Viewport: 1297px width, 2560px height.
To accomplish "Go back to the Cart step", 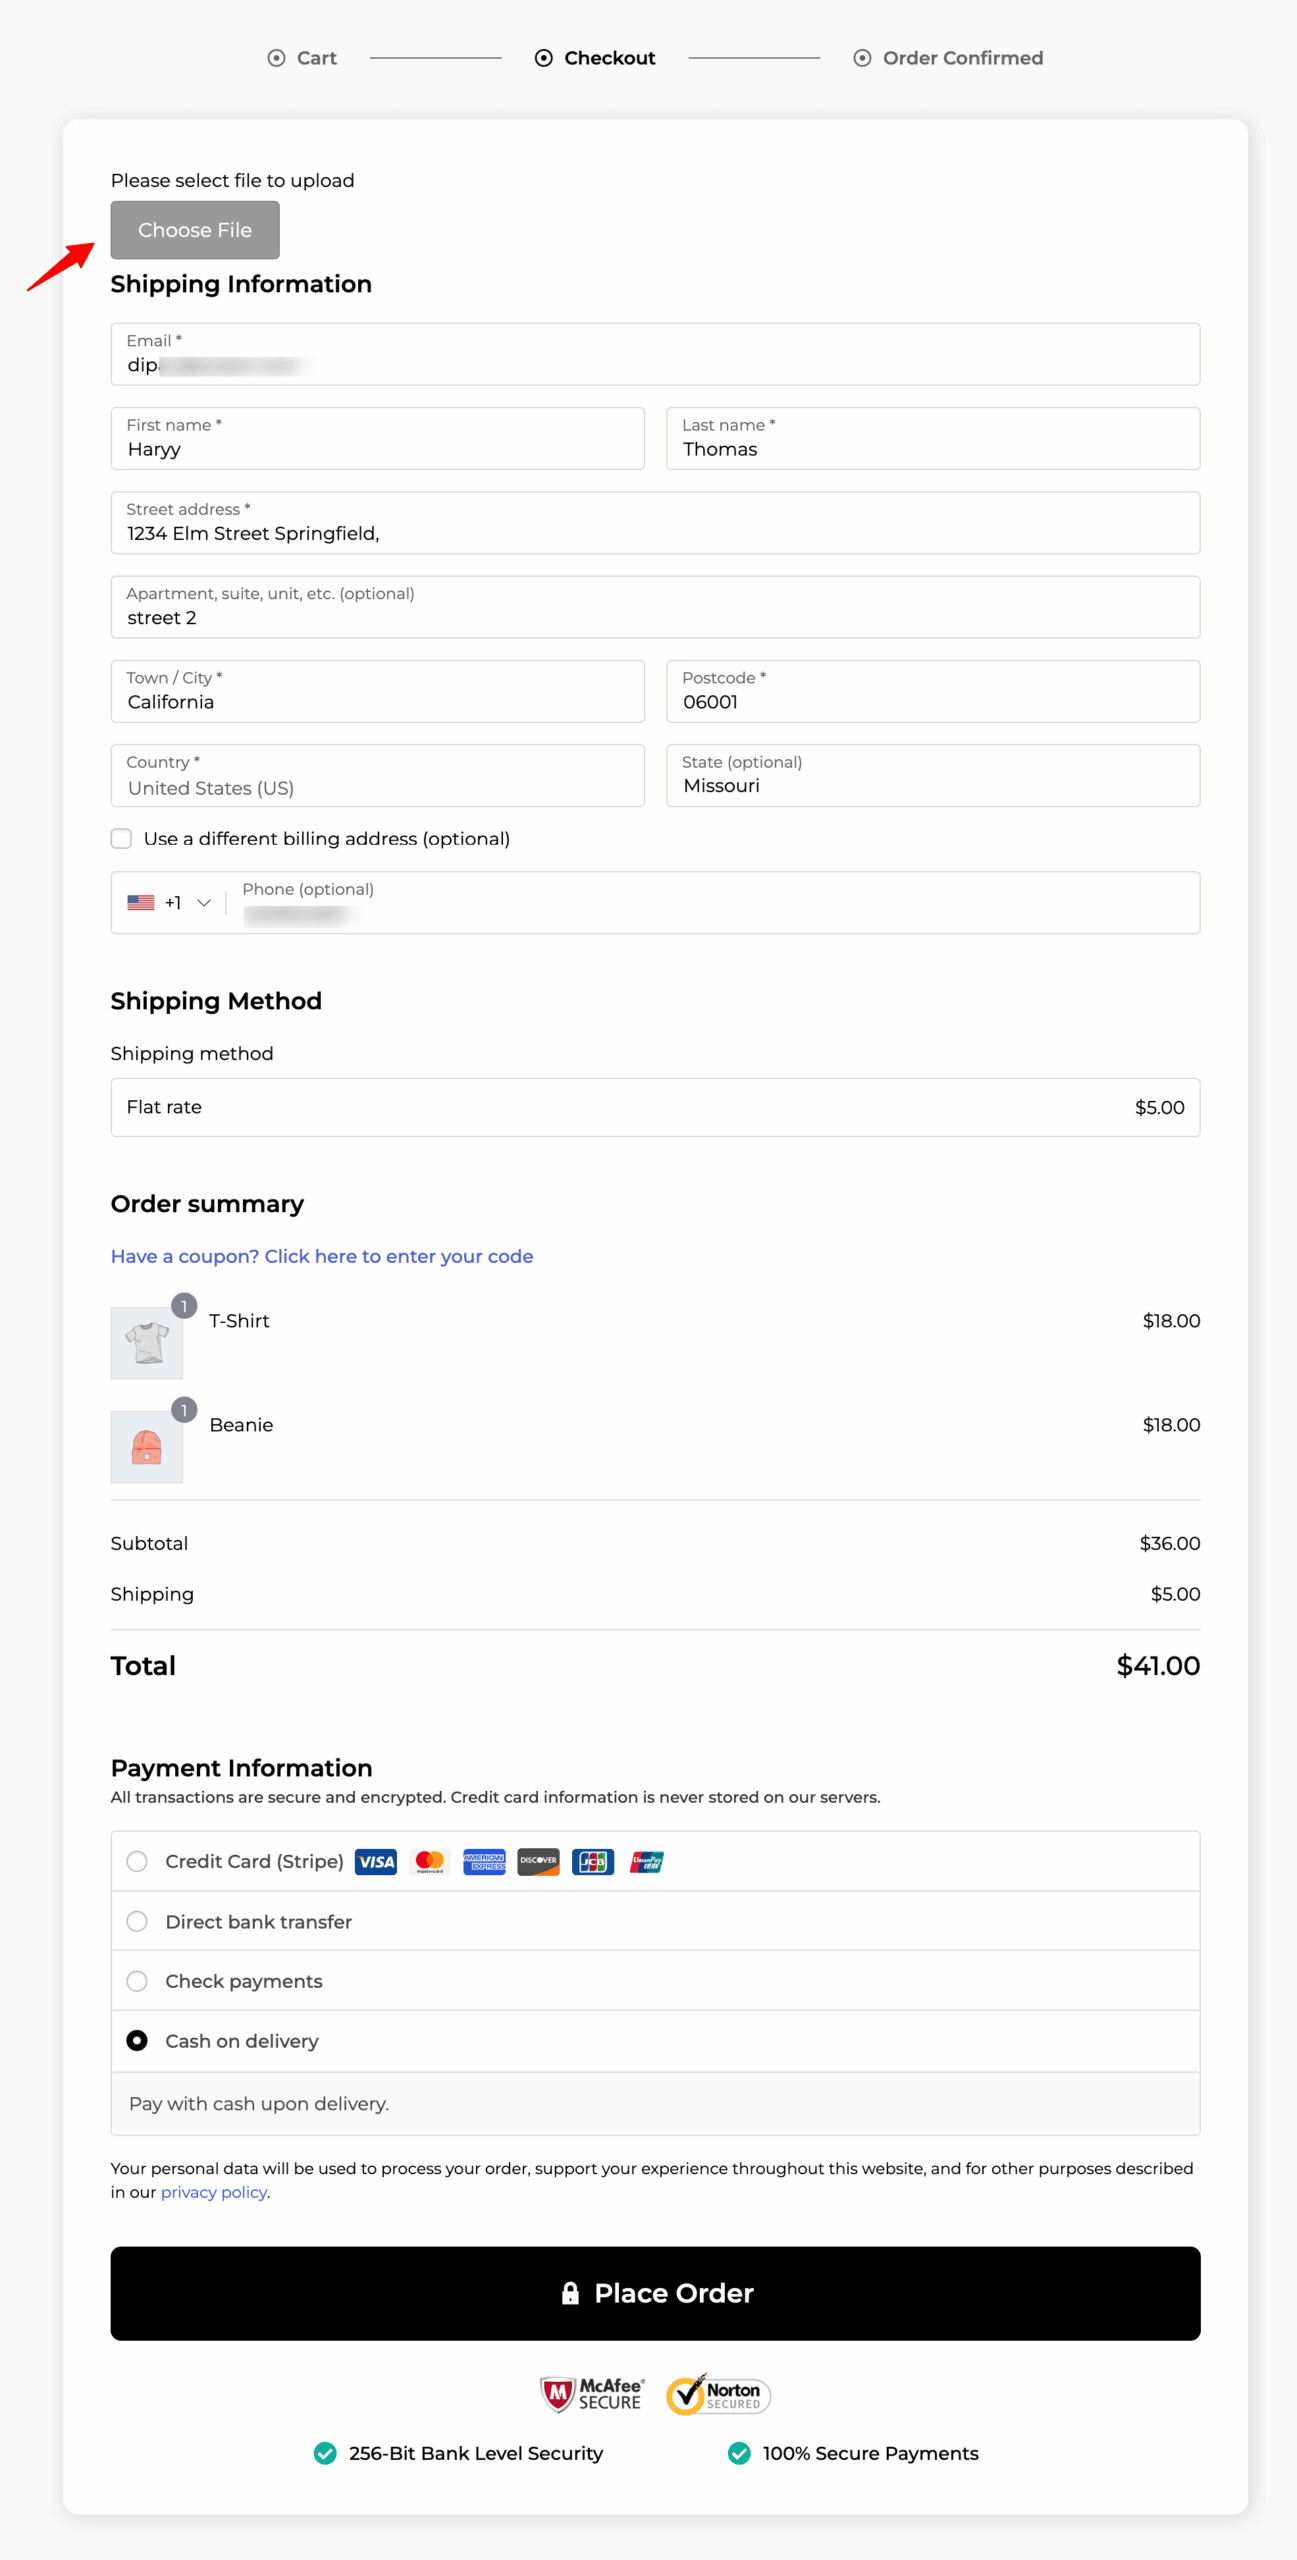I will [x=303, y=58].
